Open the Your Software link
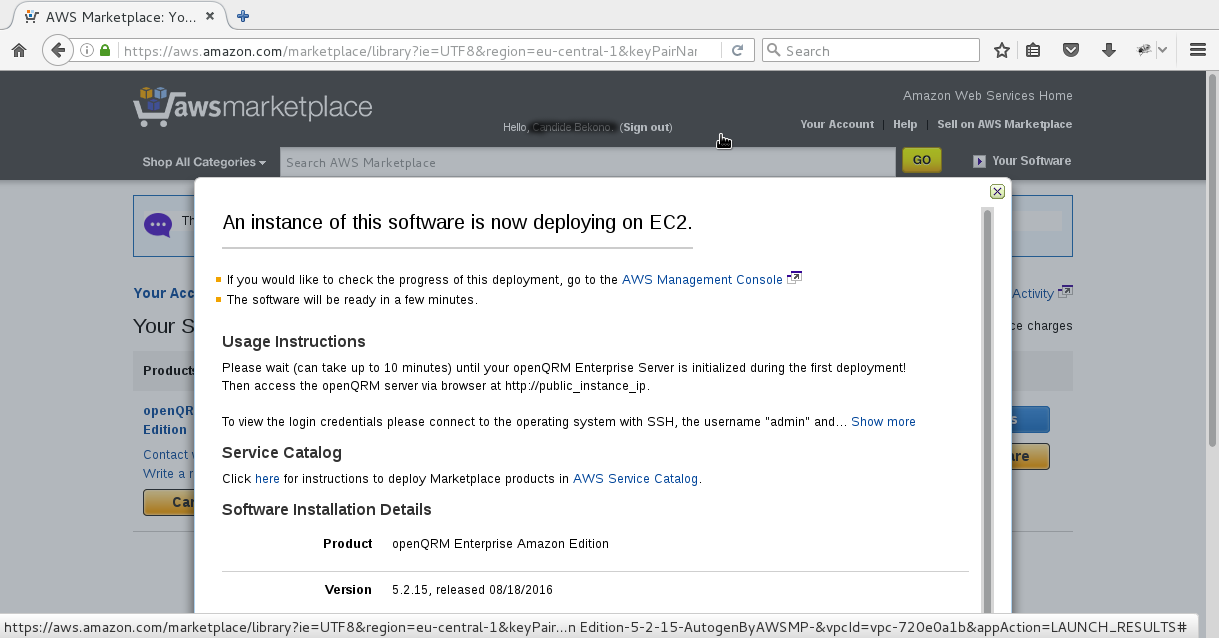1219x638 pixels. point(1031,161)
